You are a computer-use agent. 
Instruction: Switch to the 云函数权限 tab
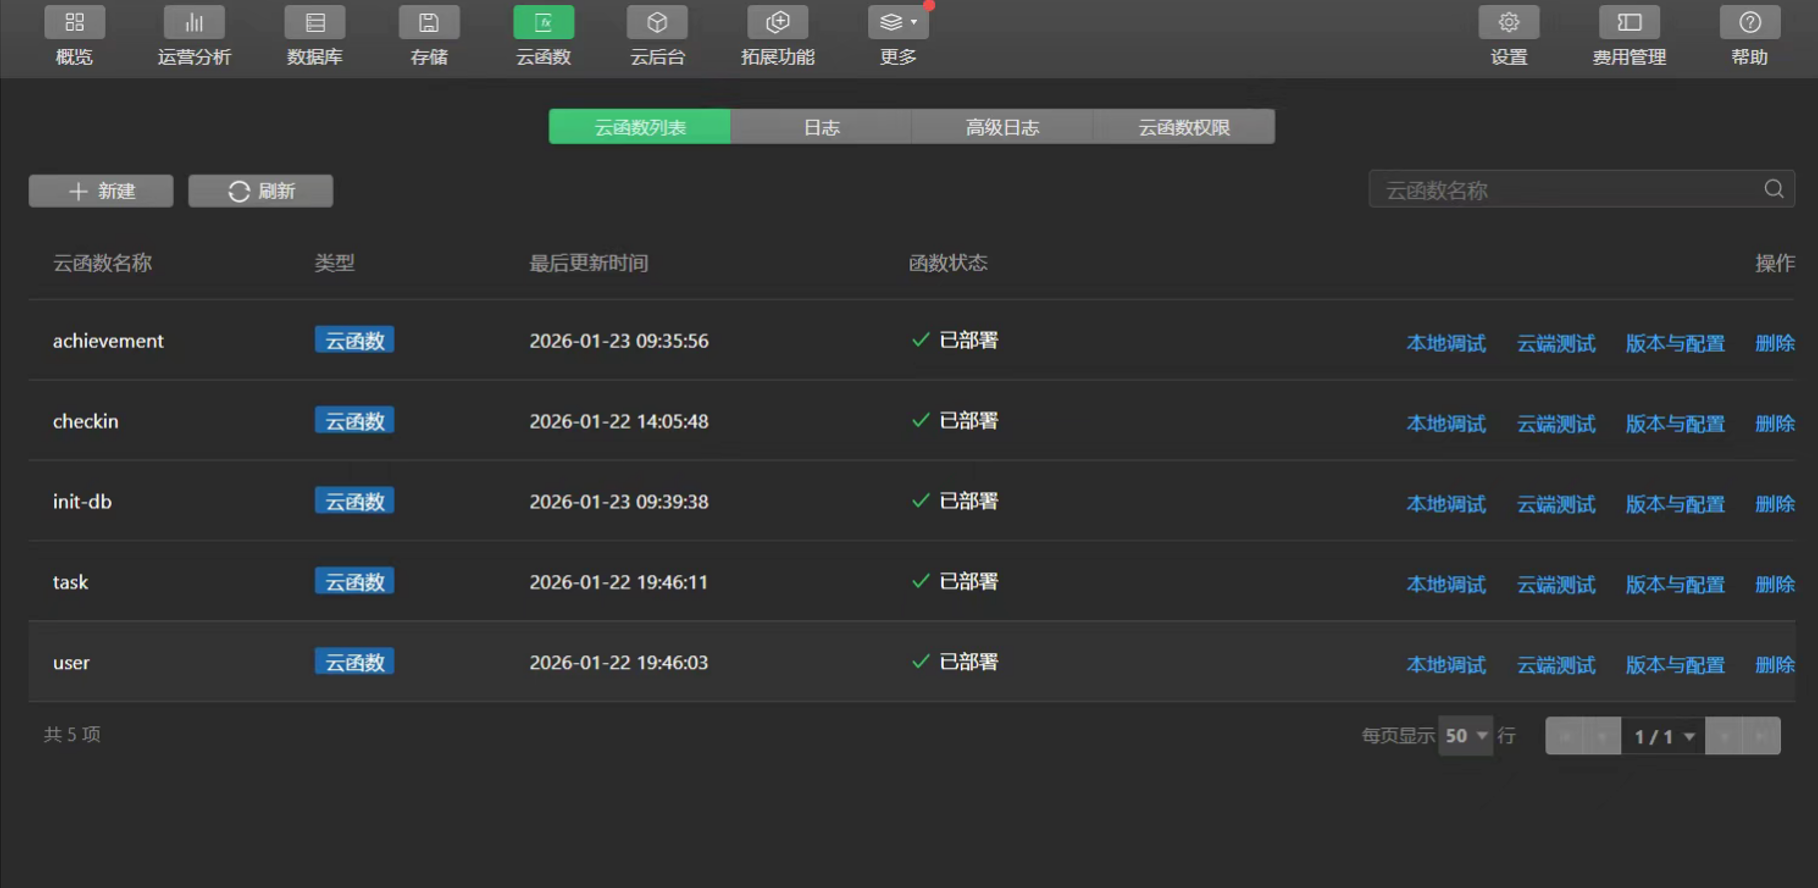(x=1184, y=127)
